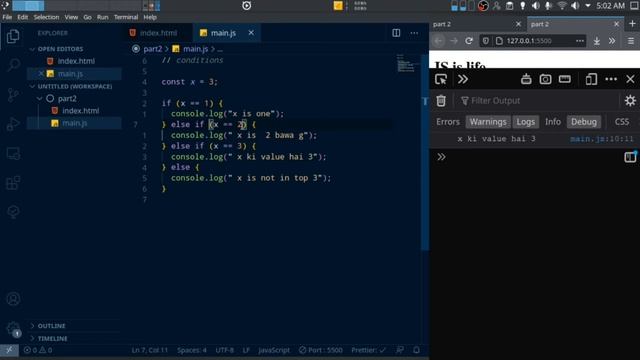Screen dimensions: 640x360
Task: Open the Selection menu
Action: [x=46, y=17]
